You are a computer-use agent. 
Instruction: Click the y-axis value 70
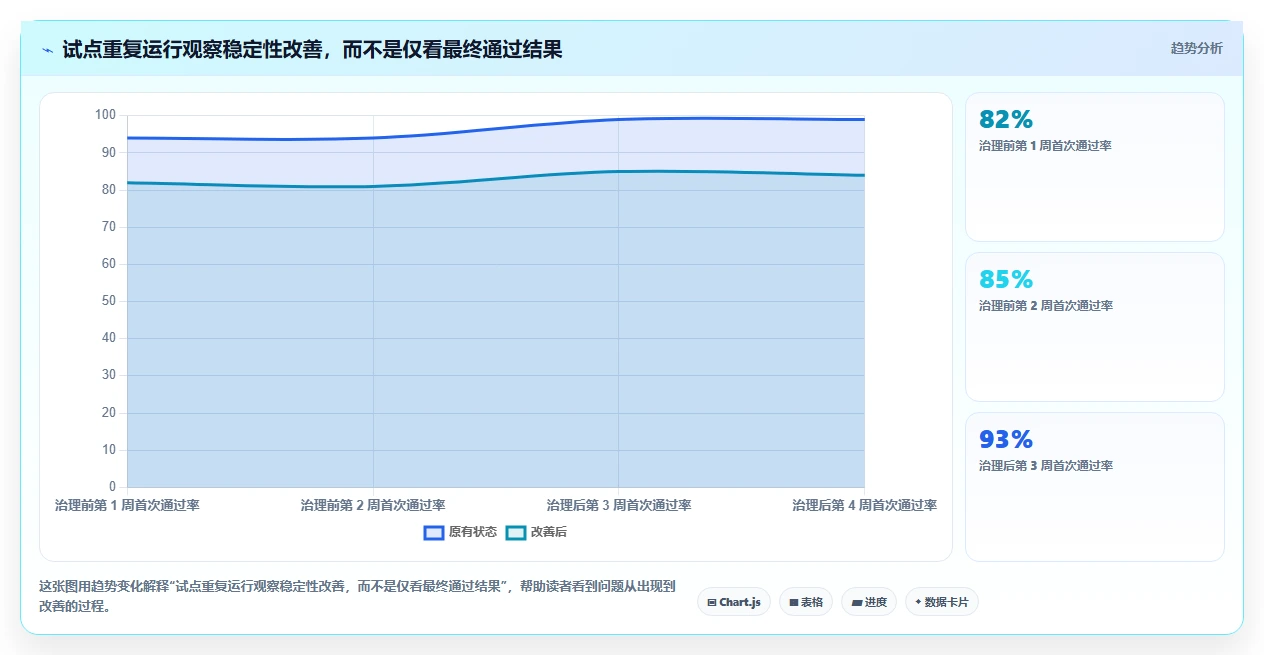(x=109, y=227)
